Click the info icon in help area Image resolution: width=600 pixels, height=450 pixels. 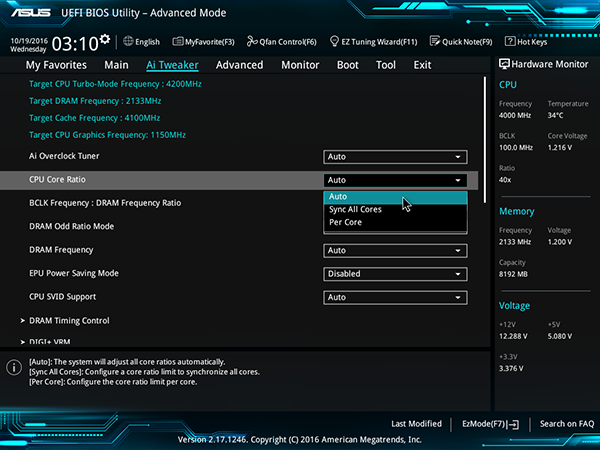coord(14,368)
